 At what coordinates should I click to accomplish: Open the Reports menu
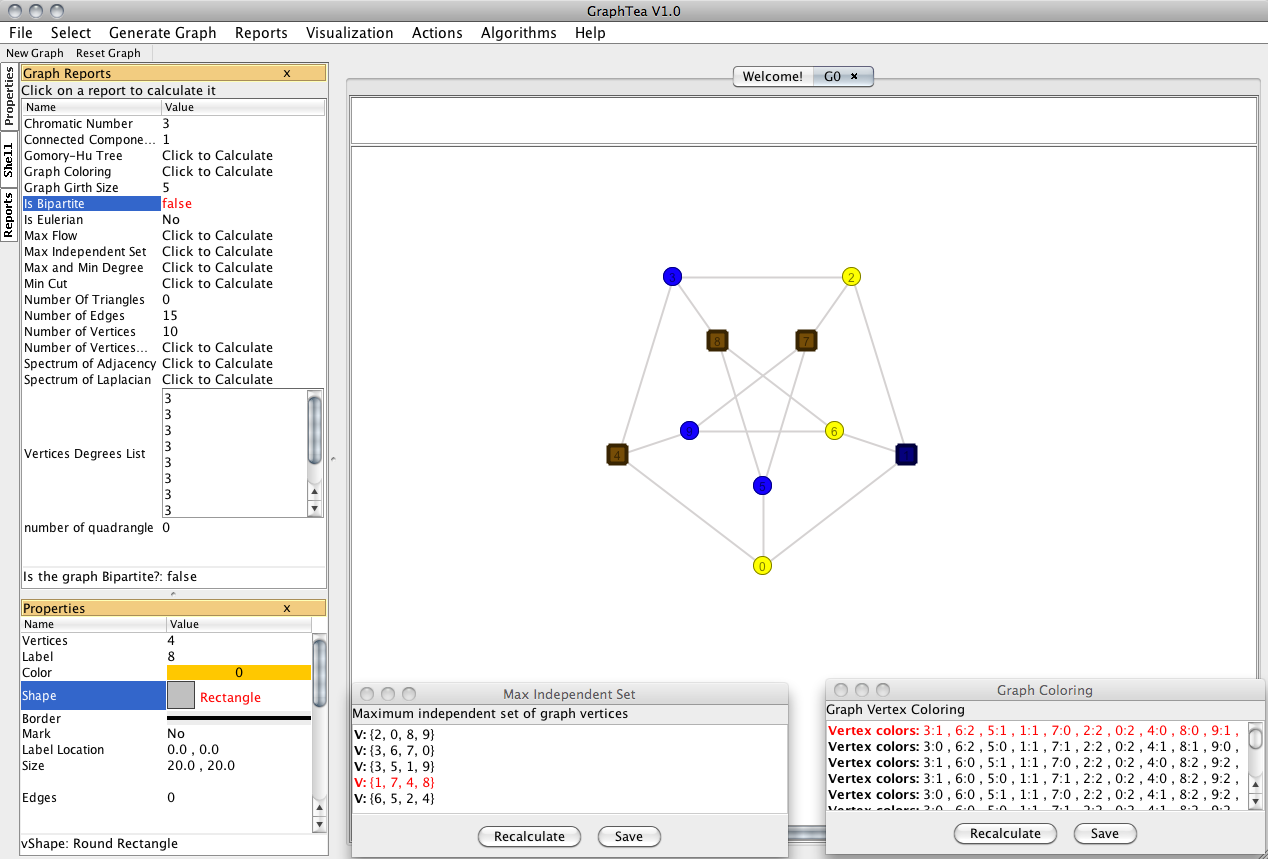261,32
